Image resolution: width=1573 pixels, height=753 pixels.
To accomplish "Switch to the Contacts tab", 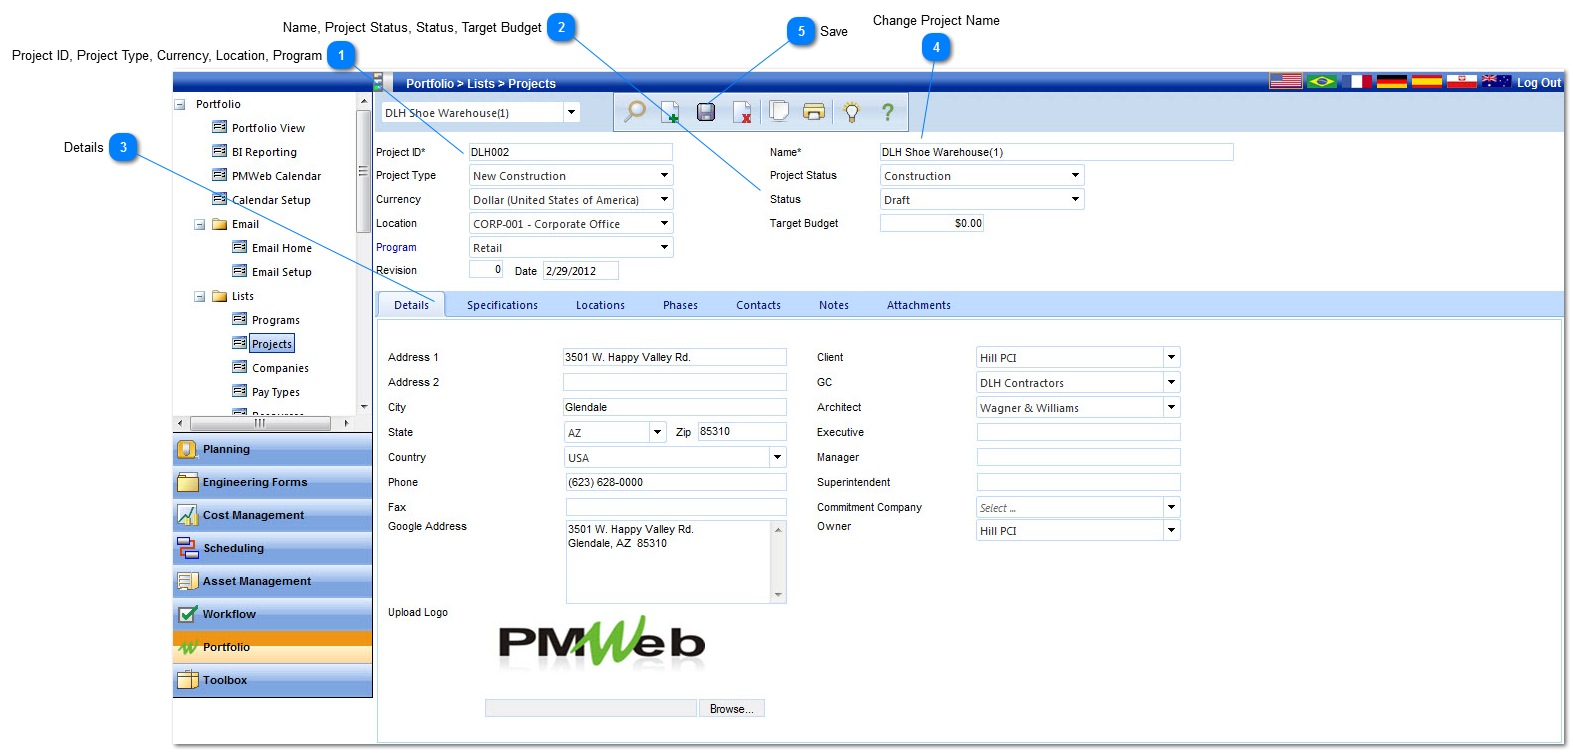I will 758,305.
